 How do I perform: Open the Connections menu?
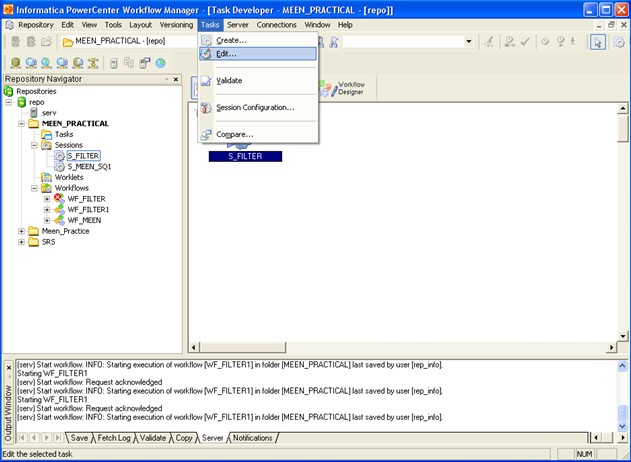pos(276,25)
